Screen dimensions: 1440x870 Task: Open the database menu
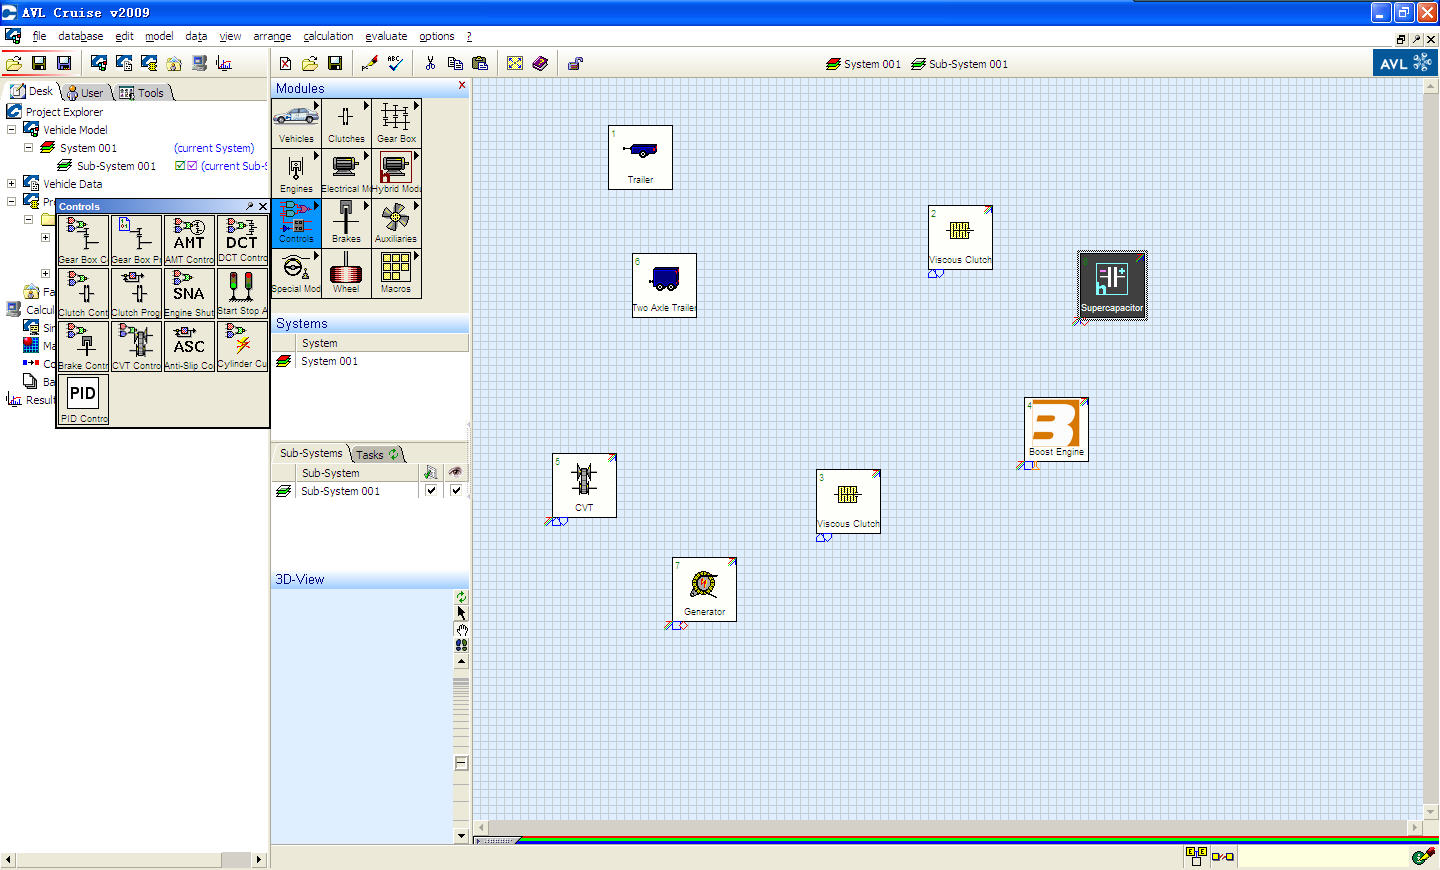point(80,36)
